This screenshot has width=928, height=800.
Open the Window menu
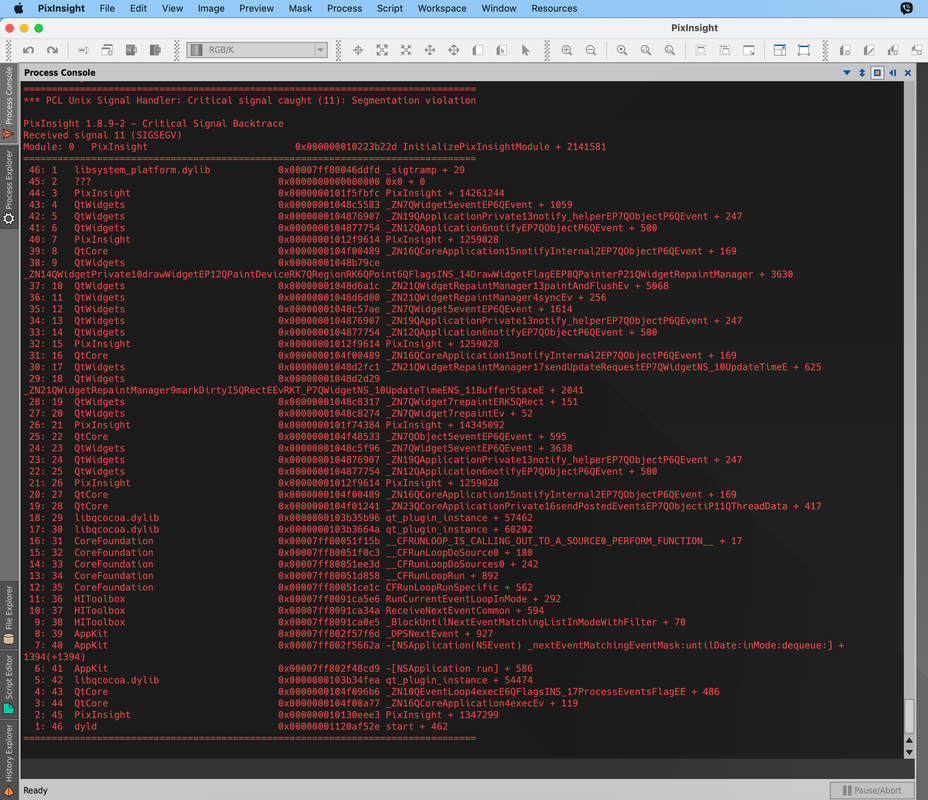click(x=499, y=8)
